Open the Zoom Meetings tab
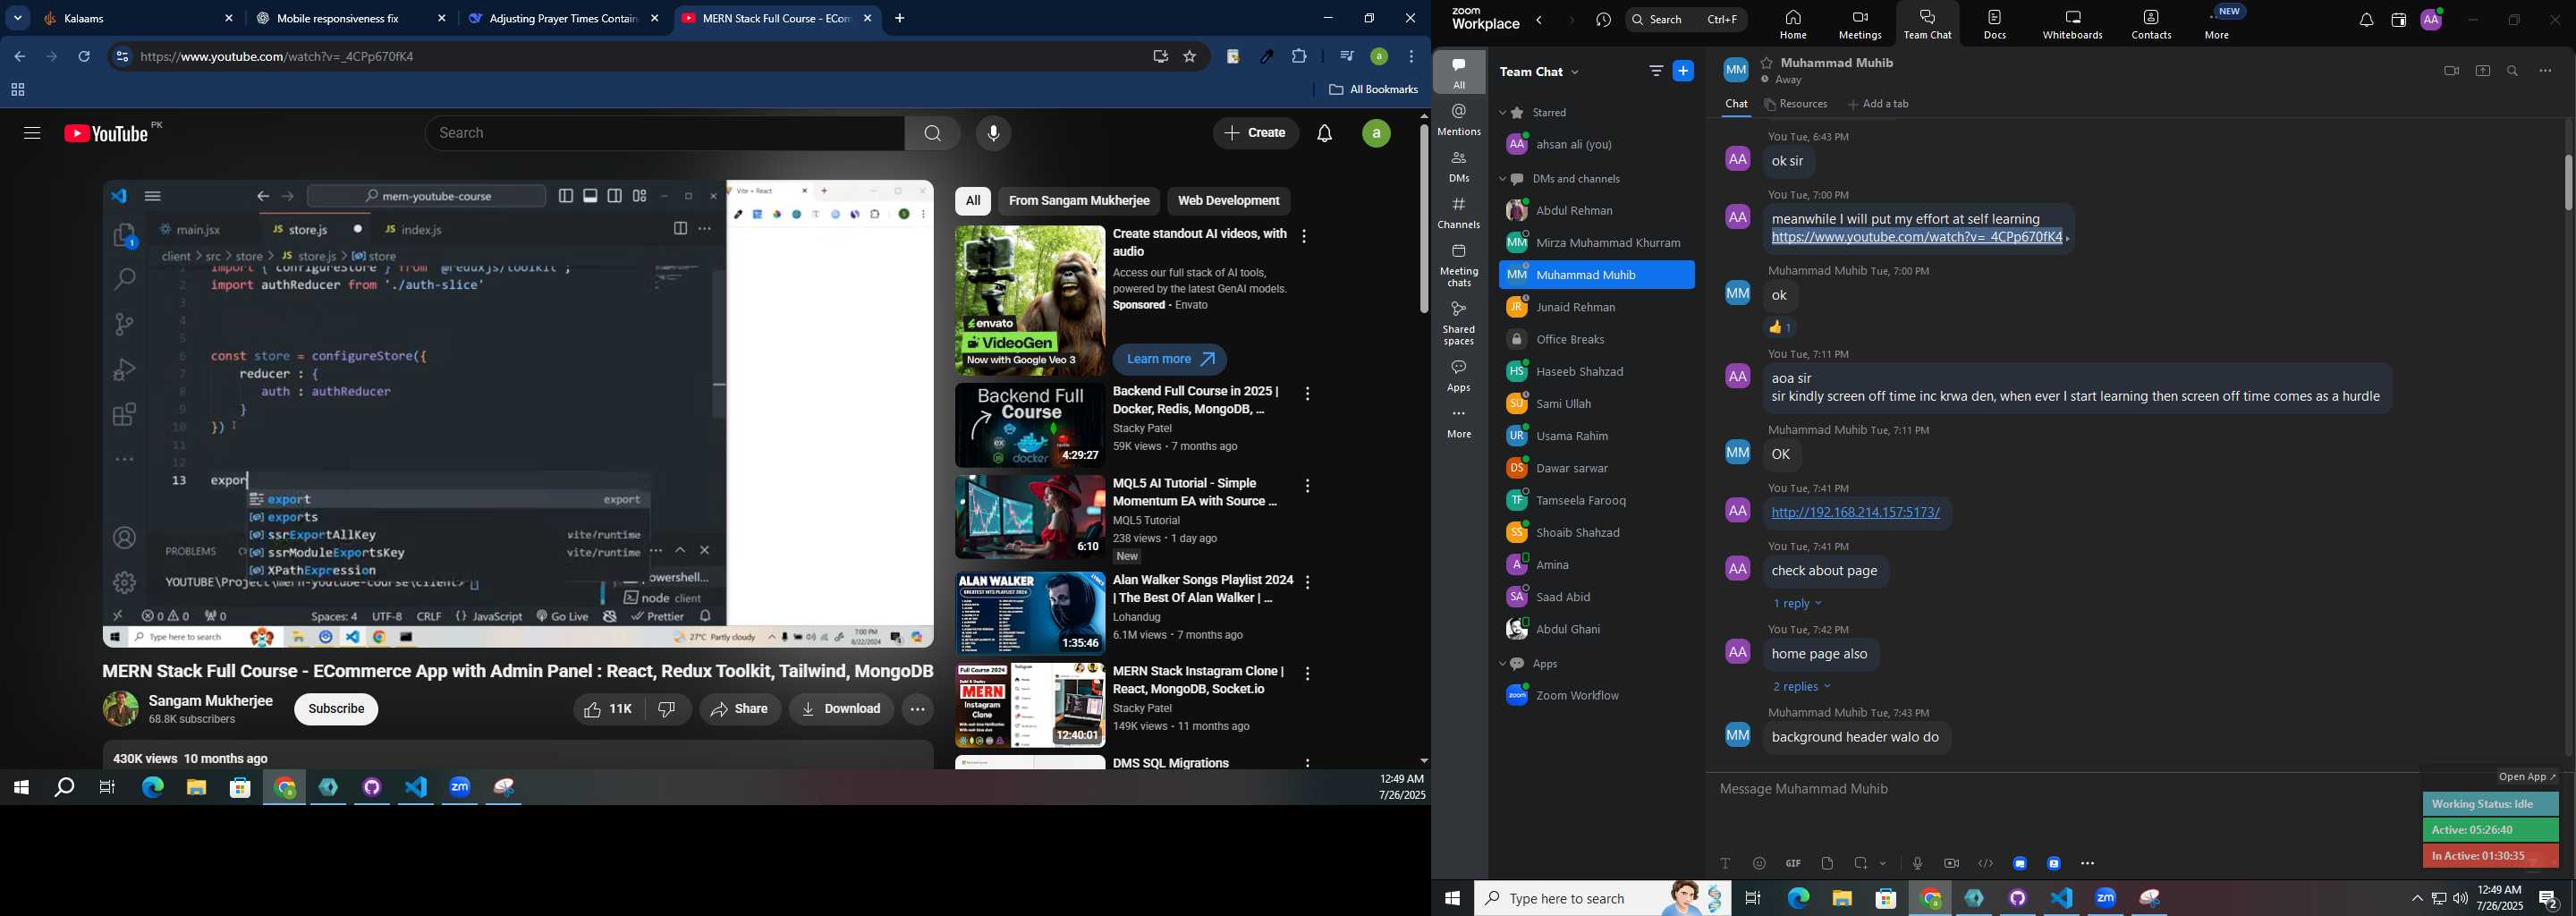Viewport: 2576px width, 916px height. point(1859,24)
